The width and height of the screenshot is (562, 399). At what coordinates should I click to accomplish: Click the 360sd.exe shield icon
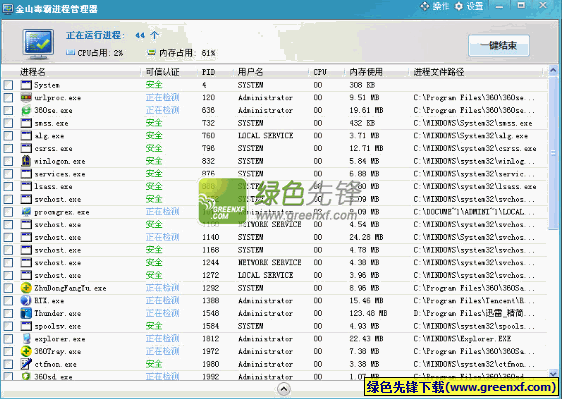[x=26, y=376]
